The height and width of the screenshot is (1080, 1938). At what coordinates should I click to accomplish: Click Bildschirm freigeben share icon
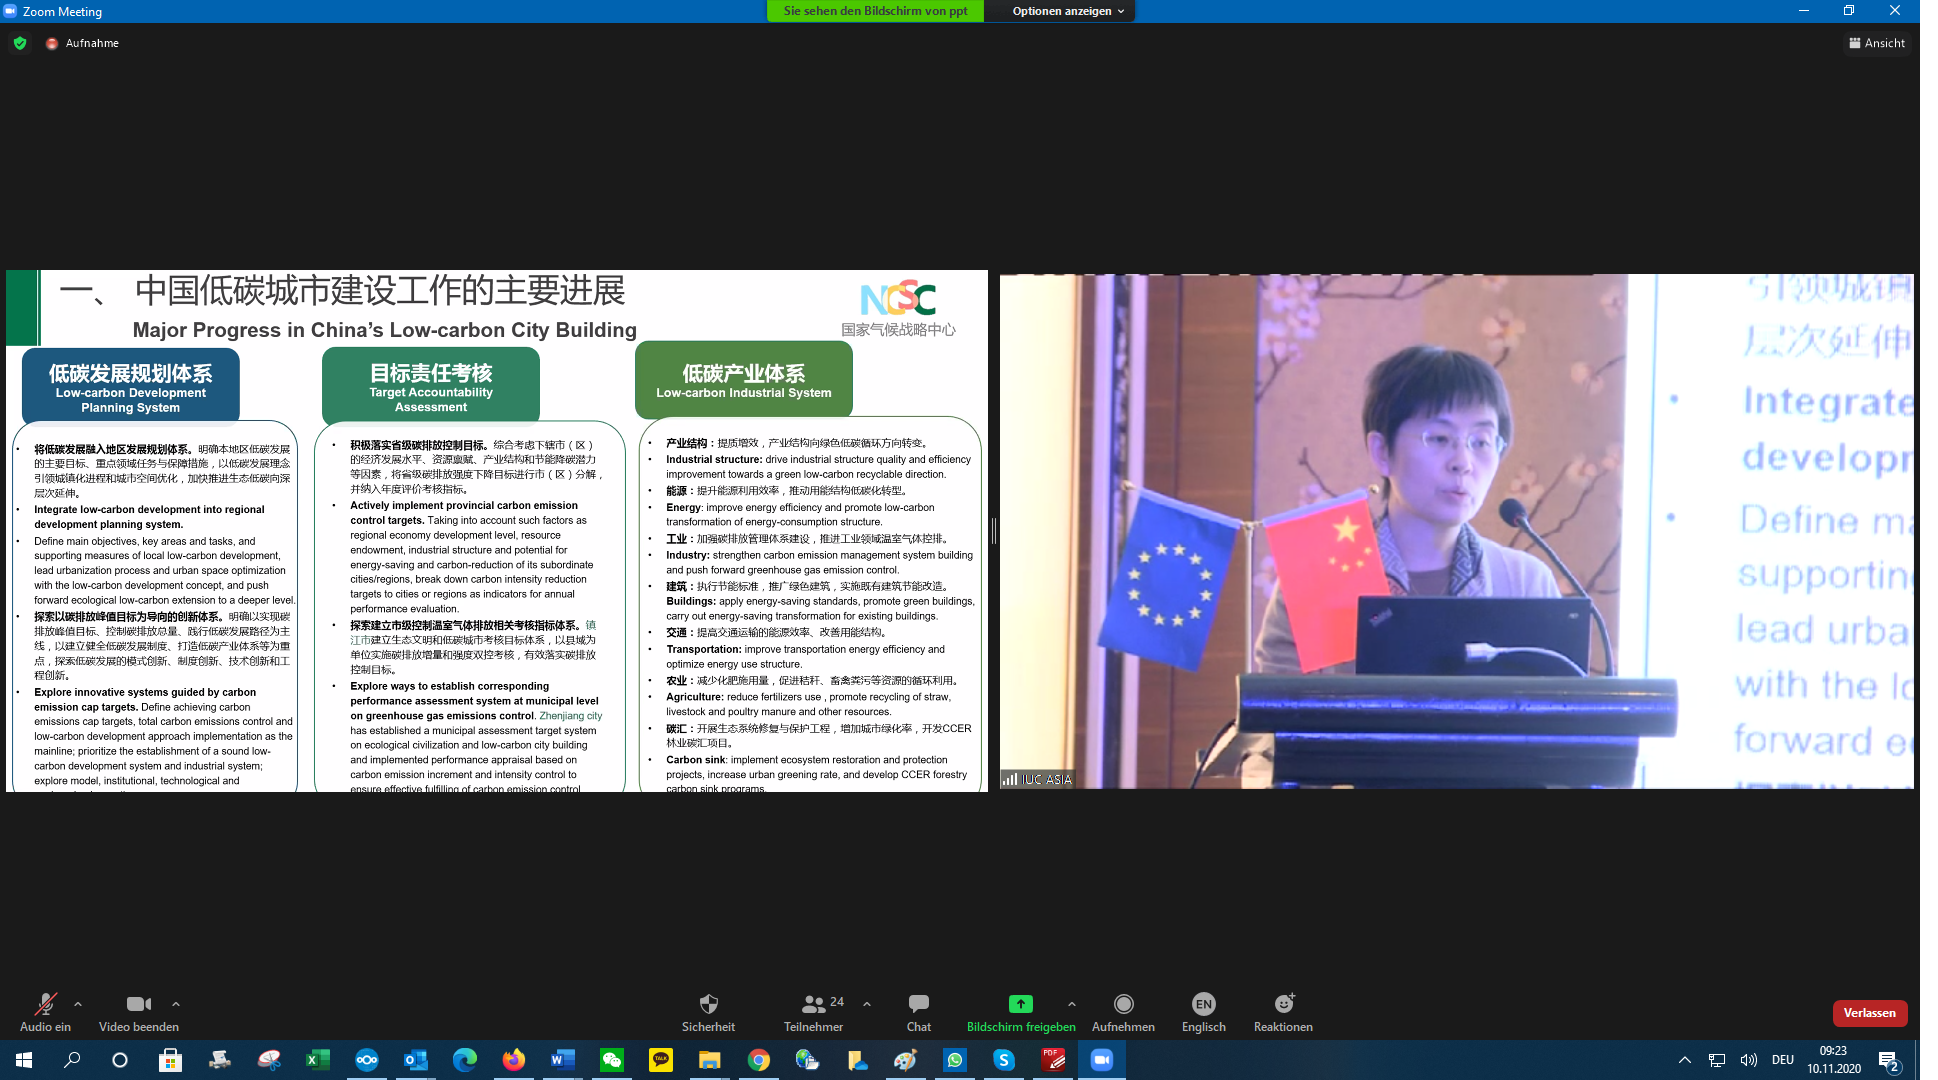[1020, 1004]
